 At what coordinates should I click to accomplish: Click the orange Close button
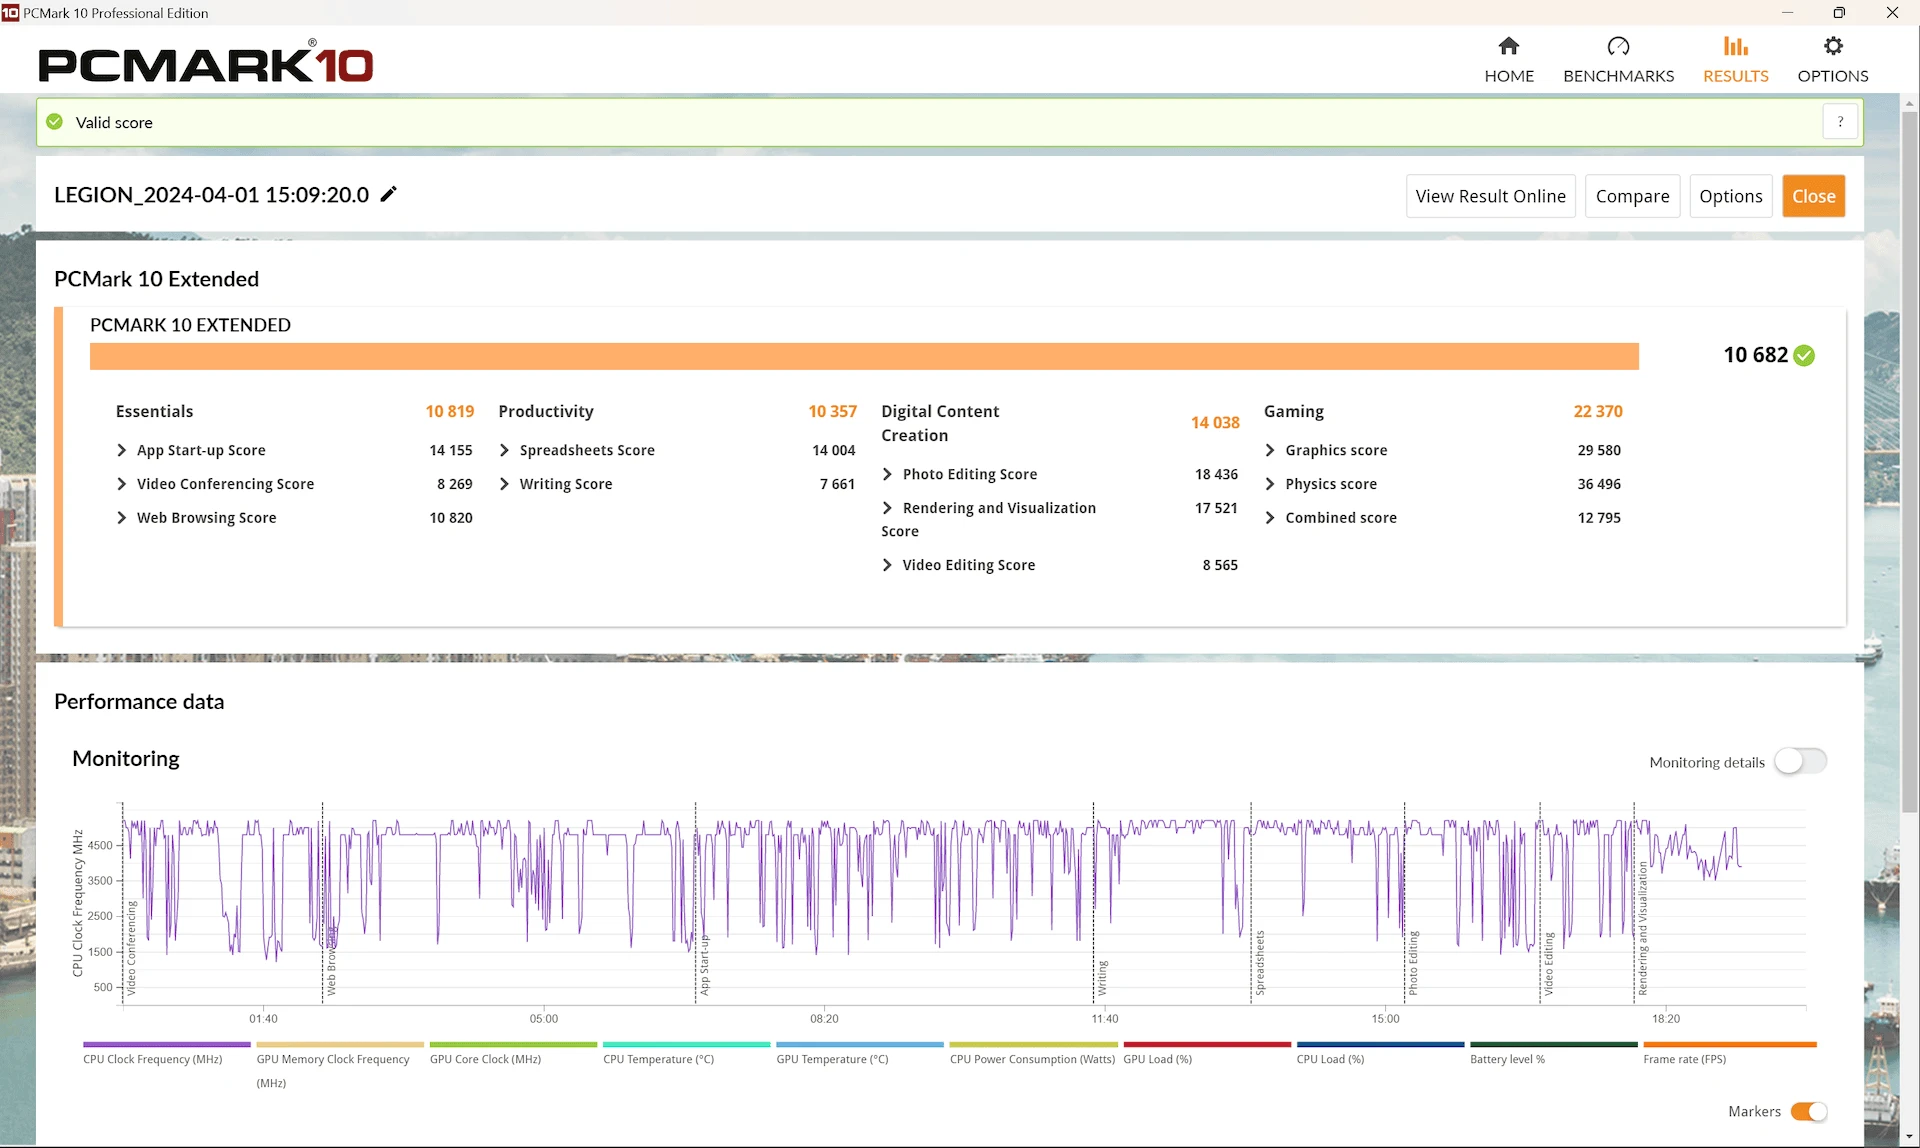point(1813,196)
